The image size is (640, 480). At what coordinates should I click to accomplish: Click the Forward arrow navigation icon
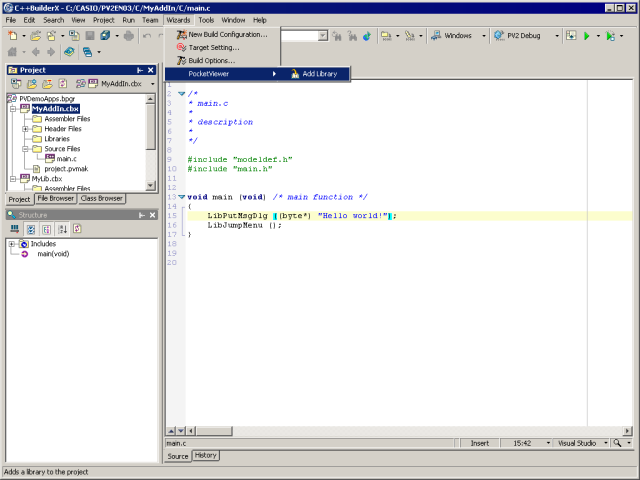pos(51,52)
